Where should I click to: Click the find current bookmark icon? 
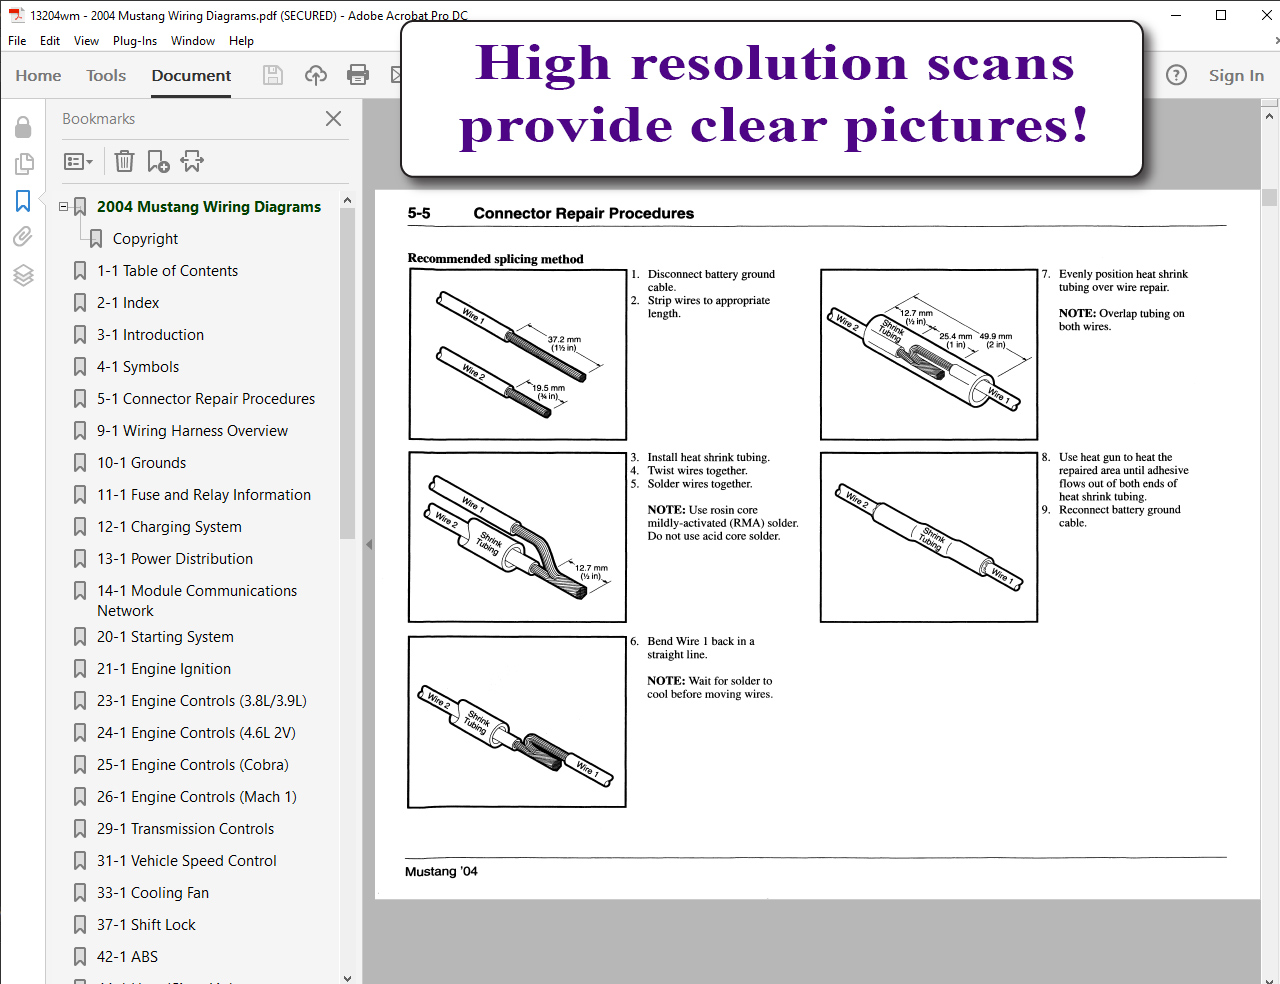[x=192, y=161]
